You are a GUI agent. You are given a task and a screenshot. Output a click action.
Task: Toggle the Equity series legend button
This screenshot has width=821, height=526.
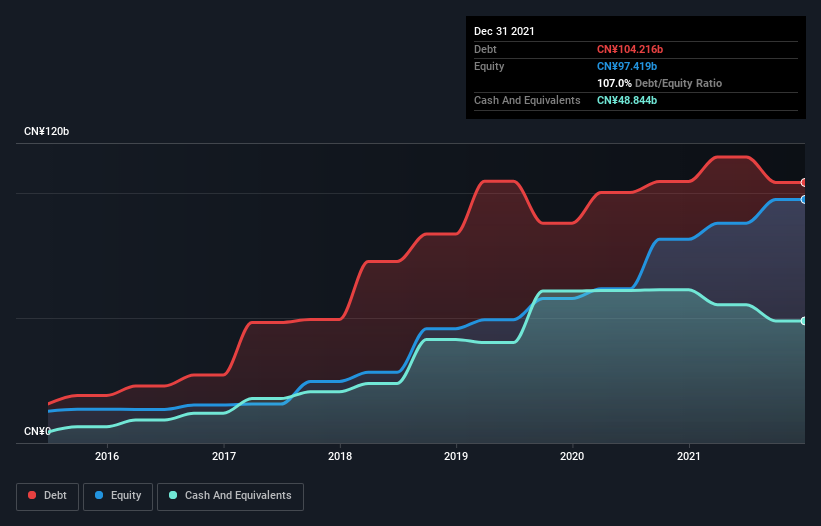(x=118, y=496)
